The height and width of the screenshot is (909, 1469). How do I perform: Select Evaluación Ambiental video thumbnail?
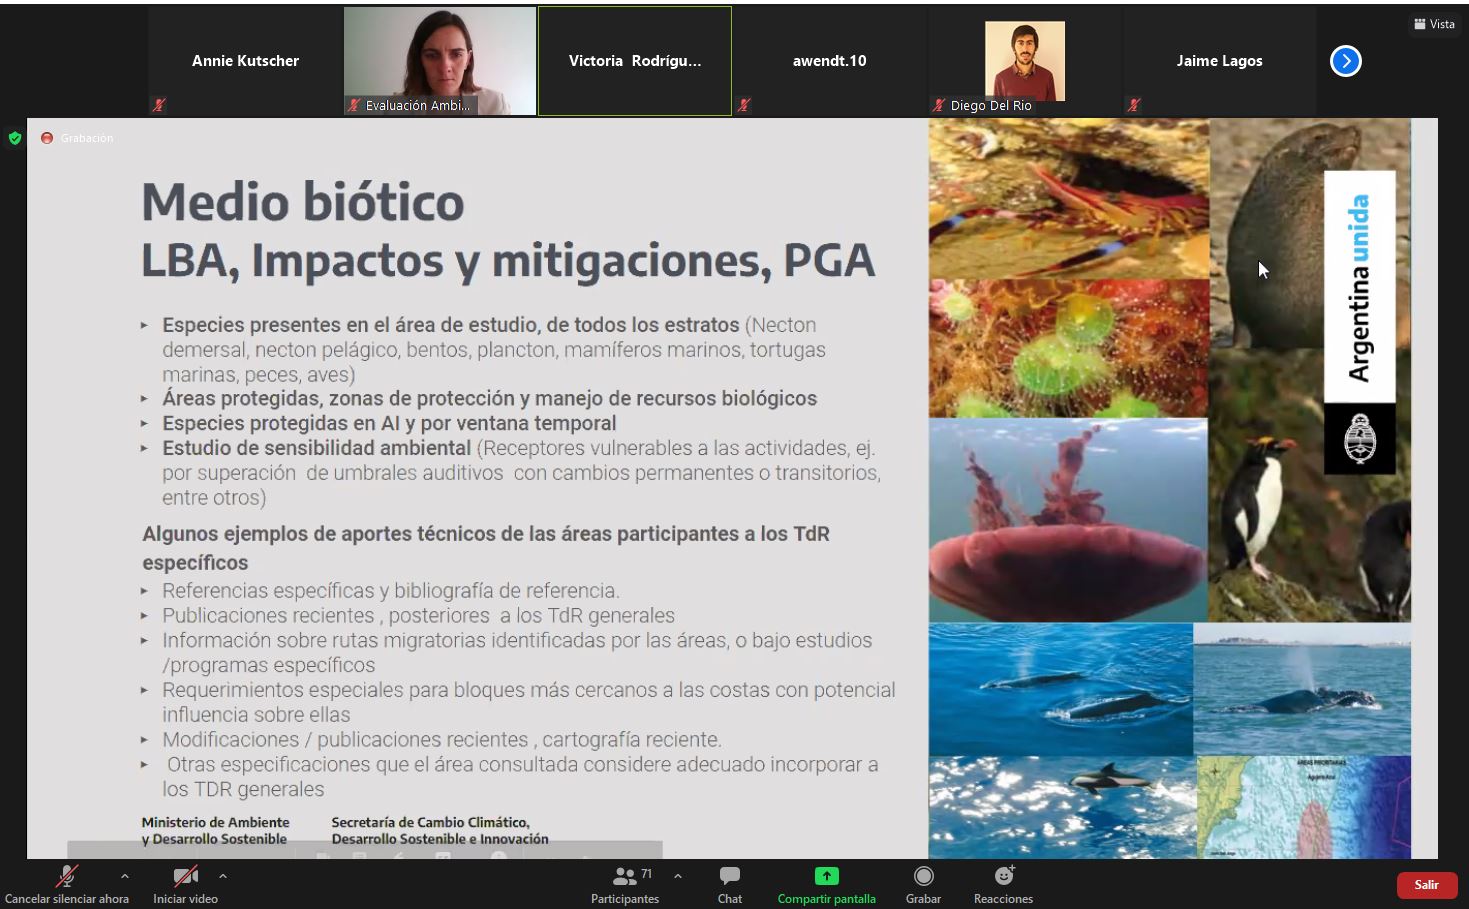pyautogui.click(x=440, y=61)
